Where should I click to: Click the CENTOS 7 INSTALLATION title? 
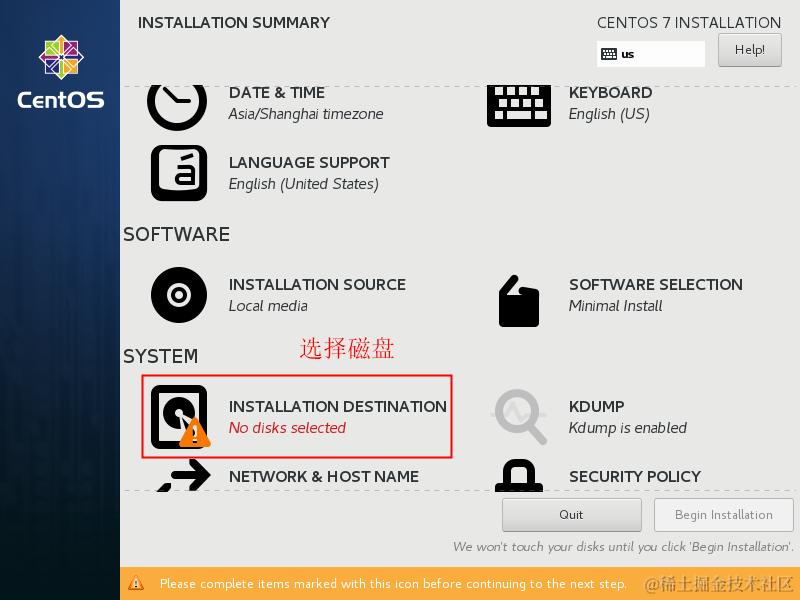pyautogui.click(x=689, y=23)
